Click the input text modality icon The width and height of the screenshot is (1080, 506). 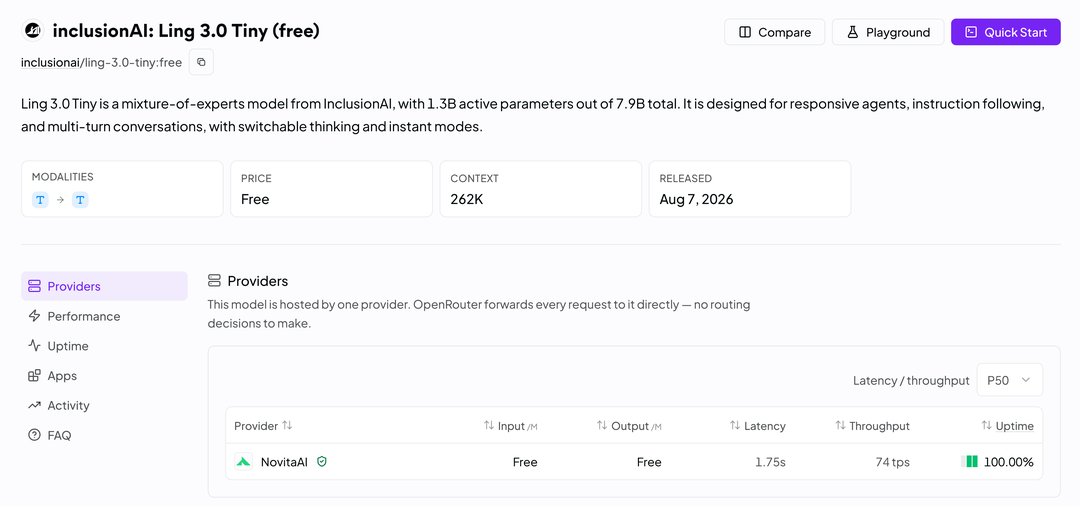pos(40,200)
